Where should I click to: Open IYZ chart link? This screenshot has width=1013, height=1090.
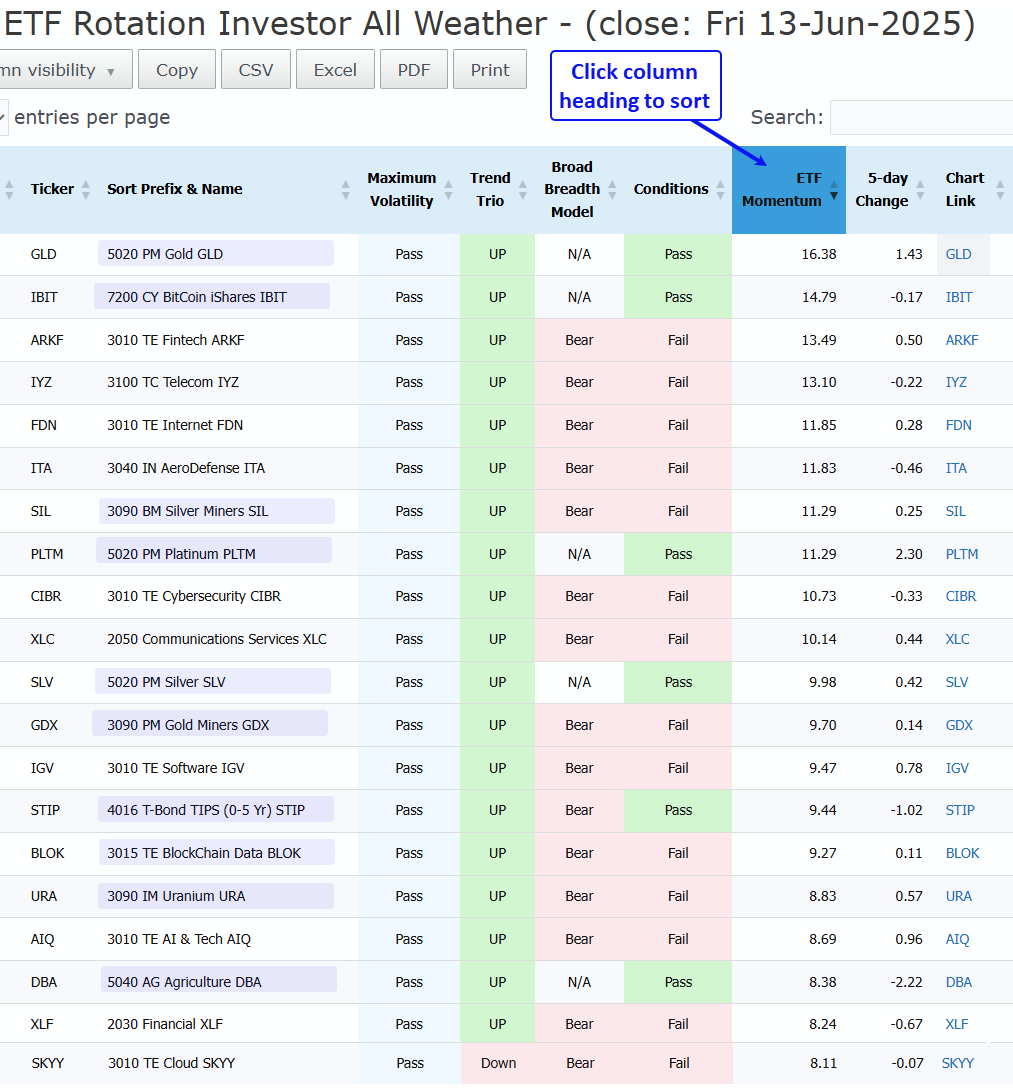coord(956,382)
